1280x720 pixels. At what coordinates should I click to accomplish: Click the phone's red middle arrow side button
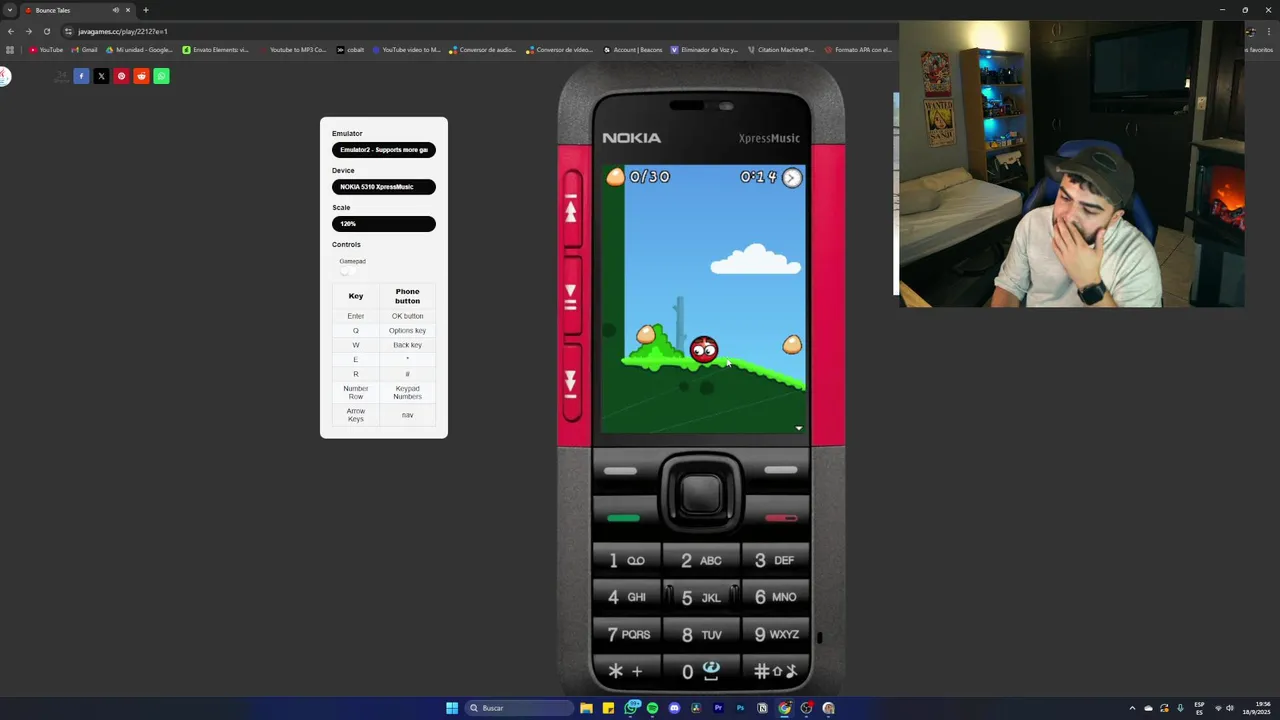coord(572,294)
